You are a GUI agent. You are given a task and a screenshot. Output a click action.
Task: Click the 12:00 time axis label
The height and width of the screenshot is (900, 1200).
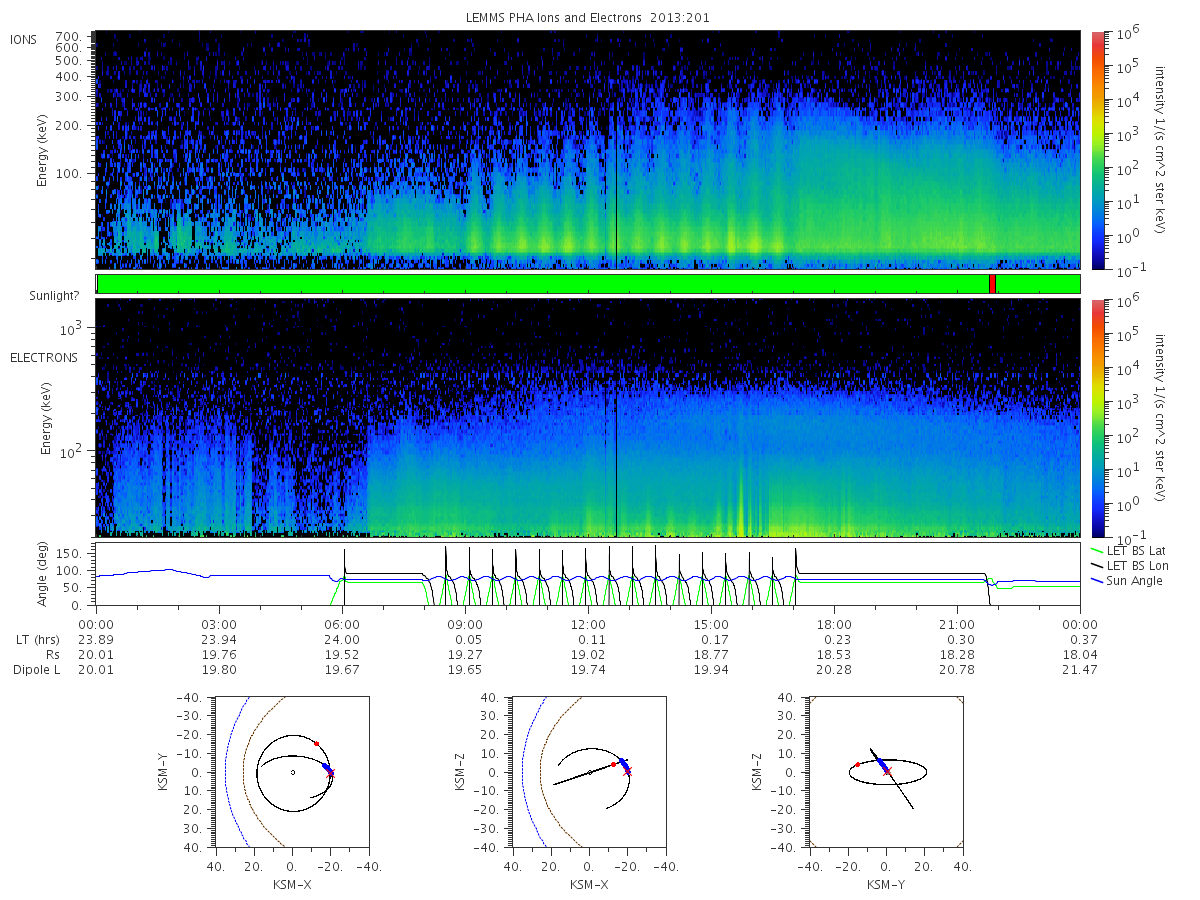[588, 622]
